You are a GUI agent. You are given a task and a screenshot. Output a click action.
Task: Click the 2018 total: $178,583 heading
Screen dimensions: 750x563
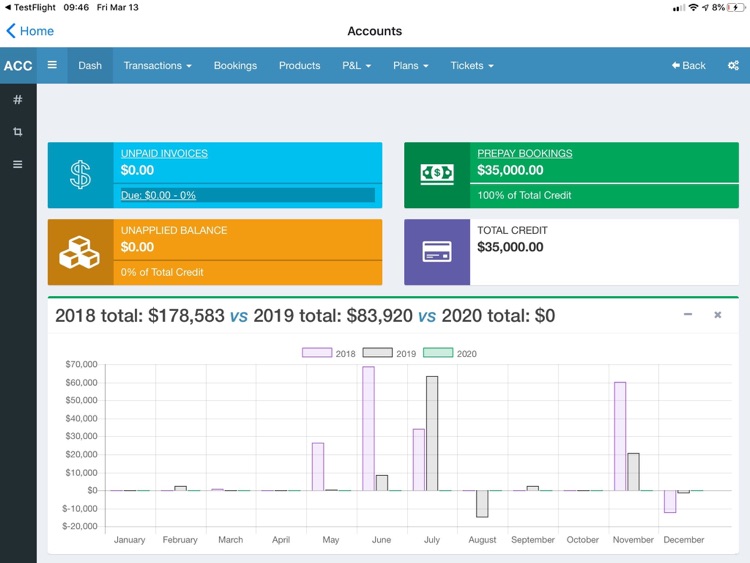[140, 316]
